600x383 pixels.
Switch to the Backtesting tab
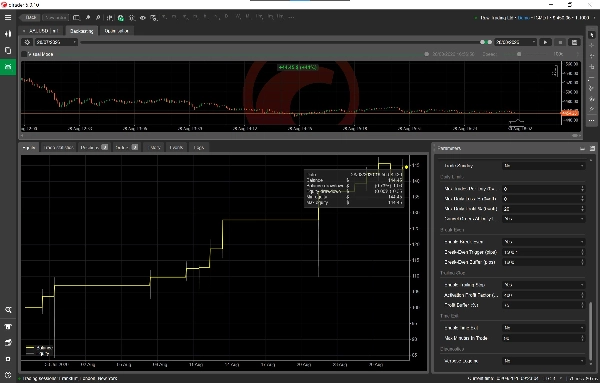click(x=82, y=31)
